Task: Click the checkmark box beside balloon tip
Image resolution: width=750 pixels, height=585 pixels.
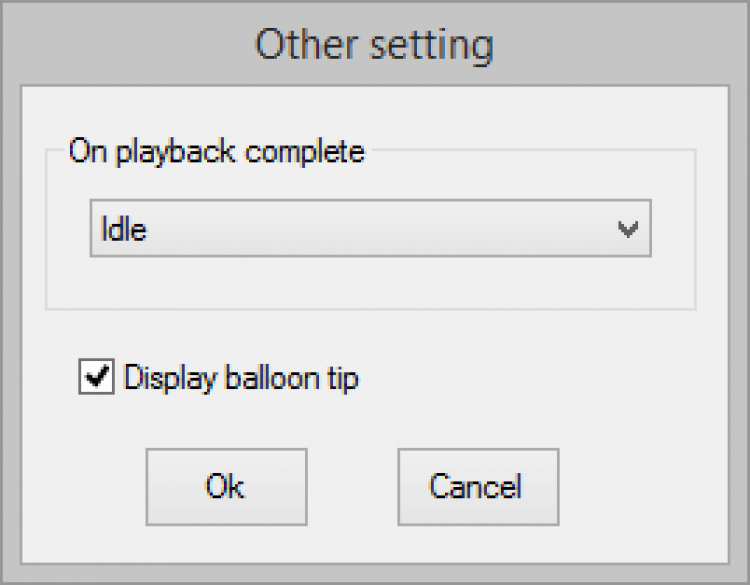Action: 96,379
